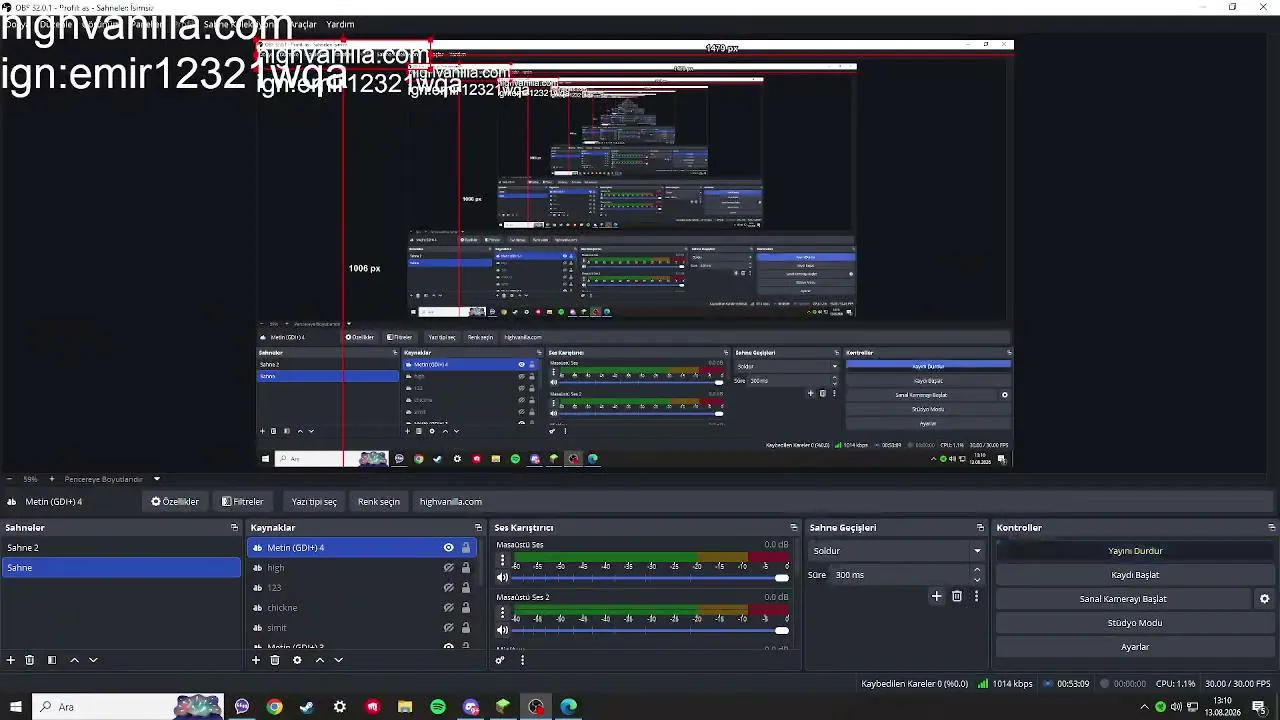Undock the Kaynaklar panel

478,528
